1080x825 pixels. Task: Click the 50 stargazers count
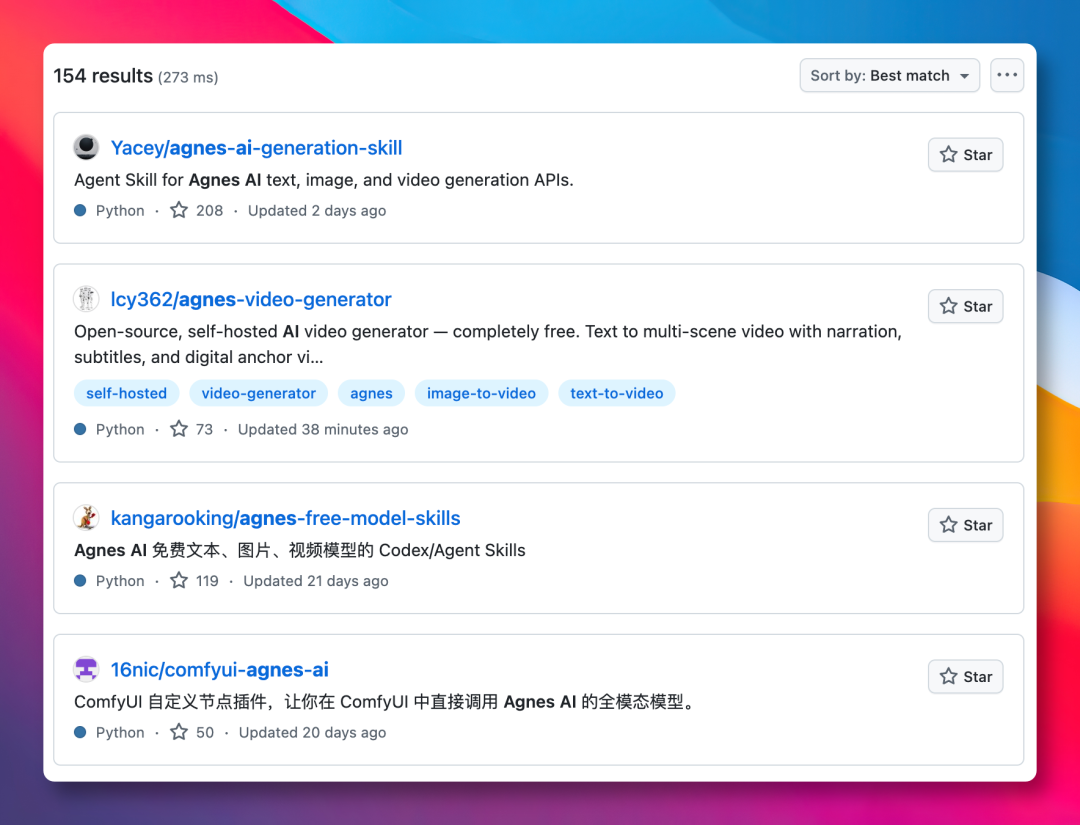(x=192, y=733)
